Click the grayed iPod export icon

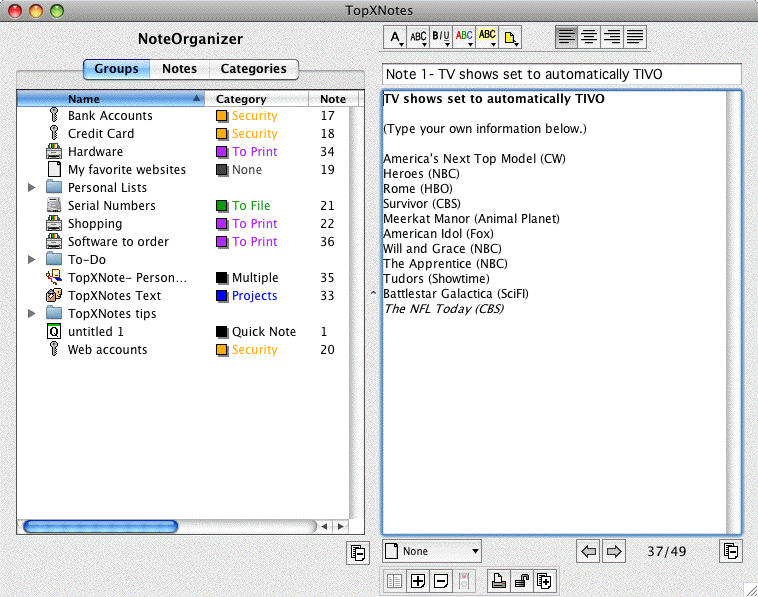[464, 581]
